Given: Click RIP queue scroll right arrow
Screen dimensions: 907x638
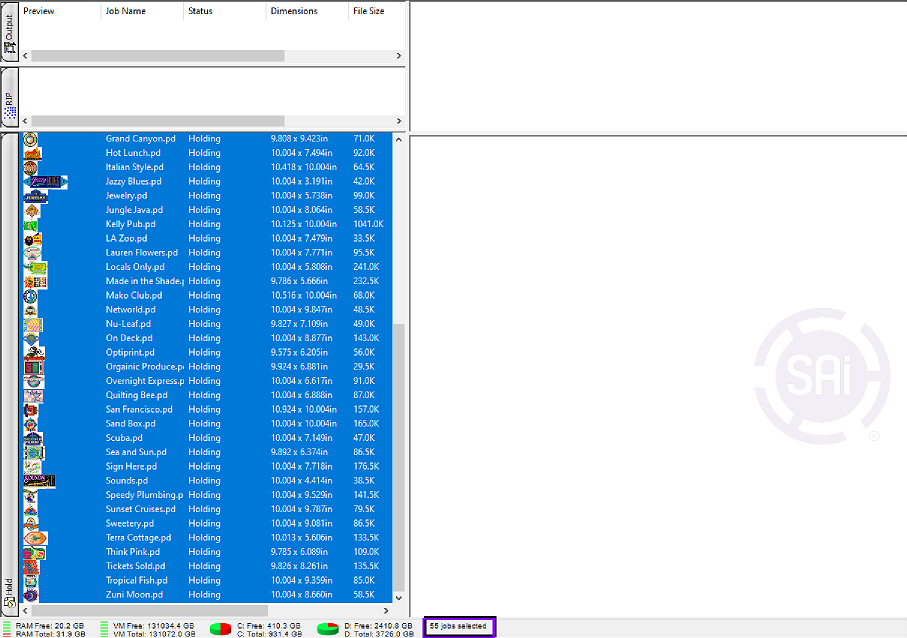Looking at the screenshot, I should coord(399,121).
